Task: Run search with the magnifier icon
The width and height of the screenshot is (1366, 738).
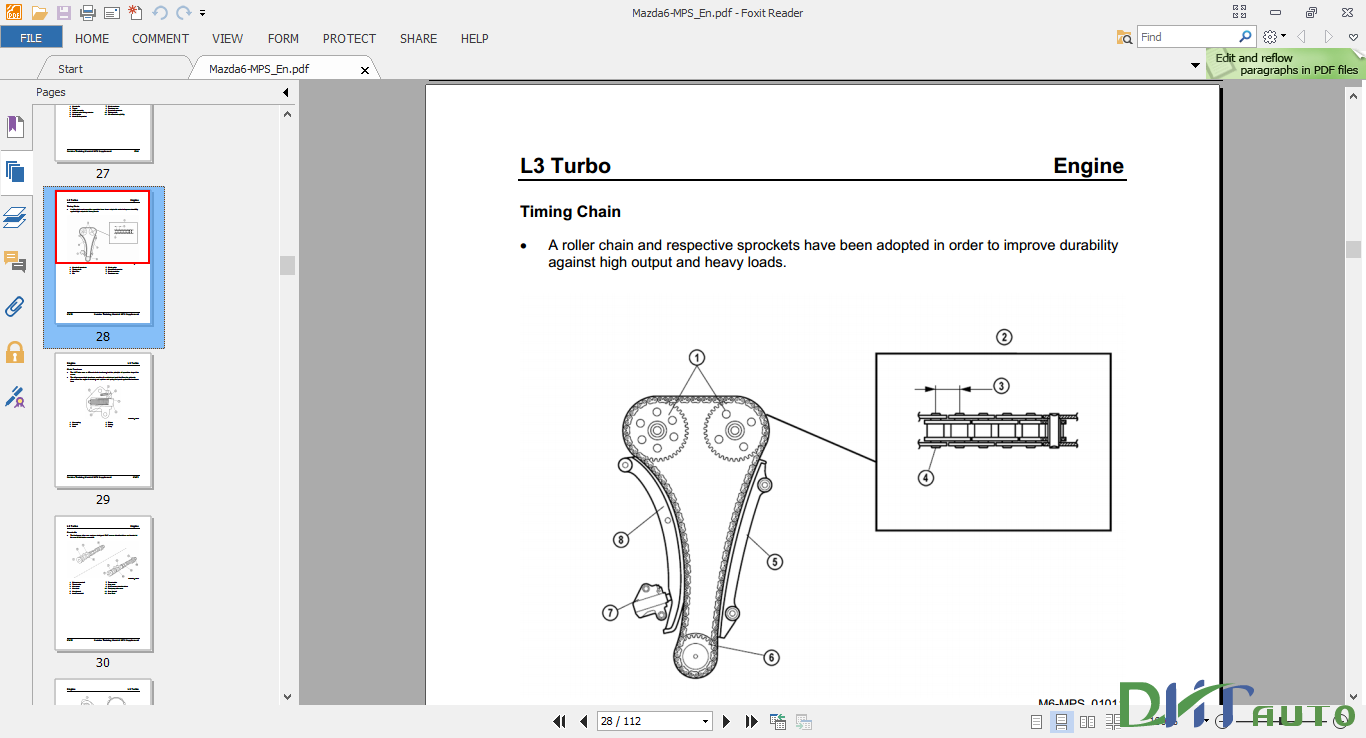Action: click(1246, 37)
